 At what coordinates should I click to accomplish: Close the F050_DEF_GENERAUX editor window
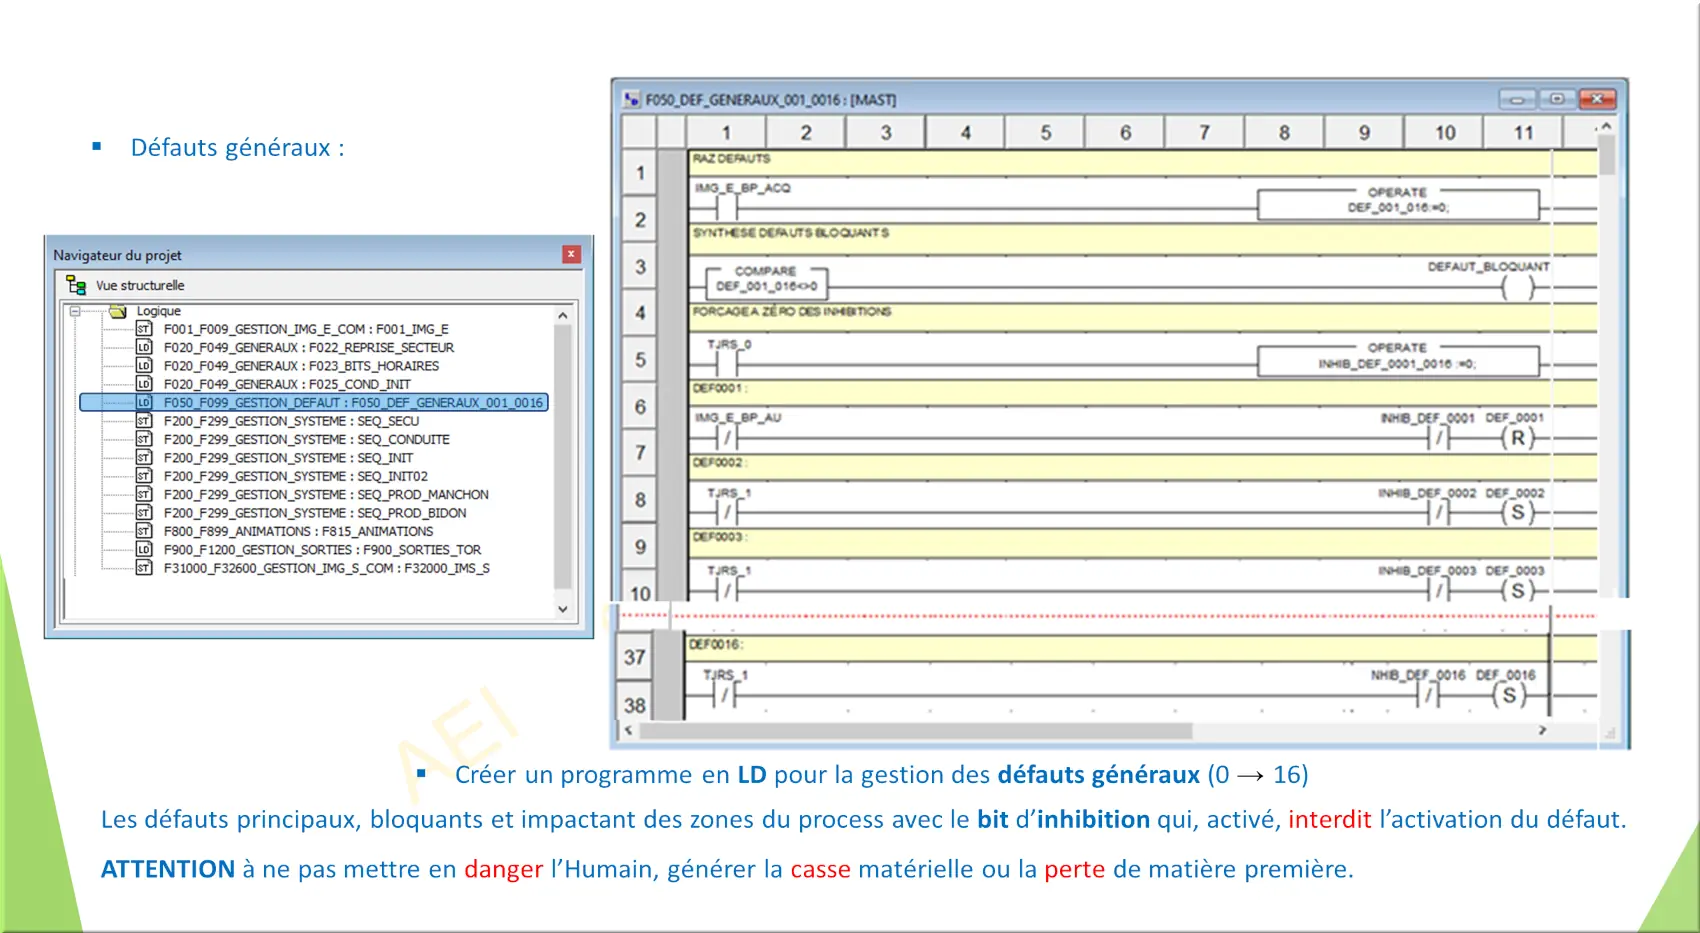pyautogui.click(x=1598, y=99)
